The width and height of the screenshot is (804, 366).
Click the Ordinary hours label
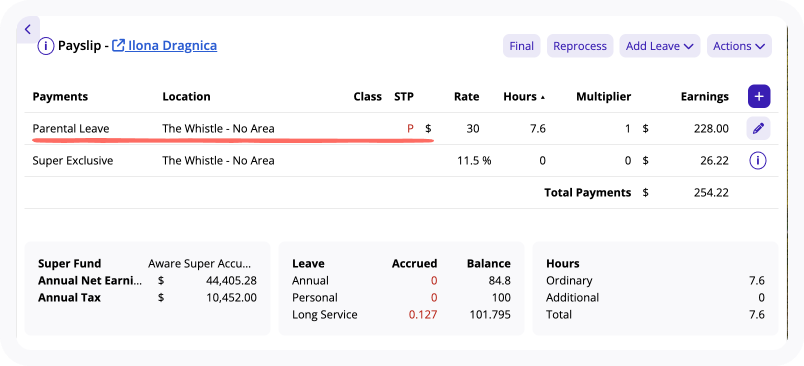(569, 281)
